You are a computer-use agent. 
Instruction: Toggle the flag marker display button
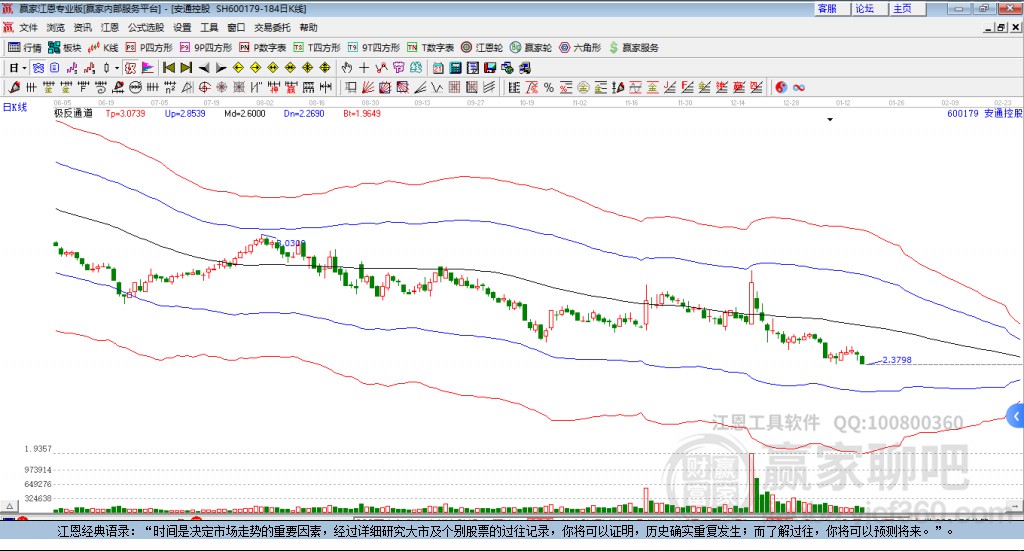[x=148, y=67]
